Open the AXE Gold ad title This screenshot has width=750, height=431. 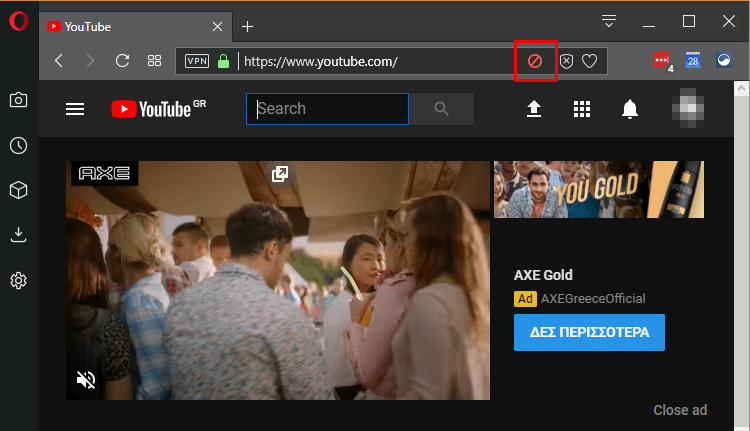pyautogui.click(x=543, y=275)
